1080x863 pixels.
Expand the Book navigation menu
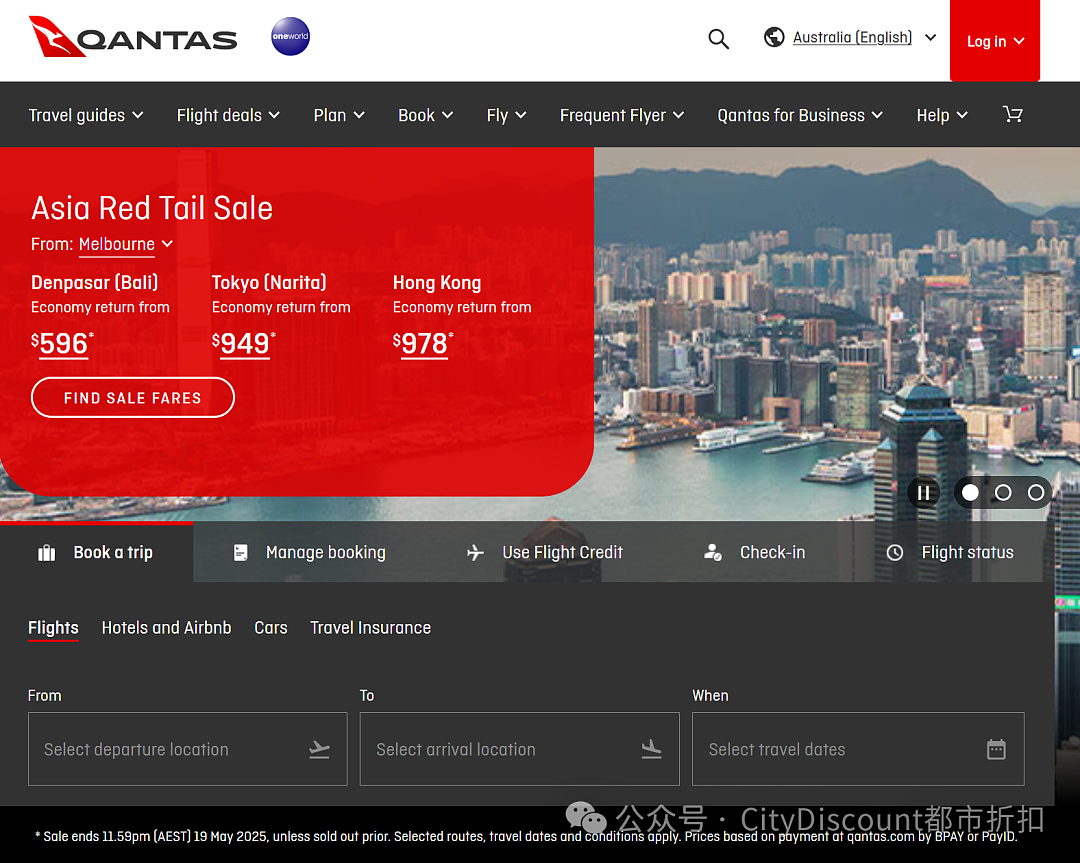click(426, 115)
